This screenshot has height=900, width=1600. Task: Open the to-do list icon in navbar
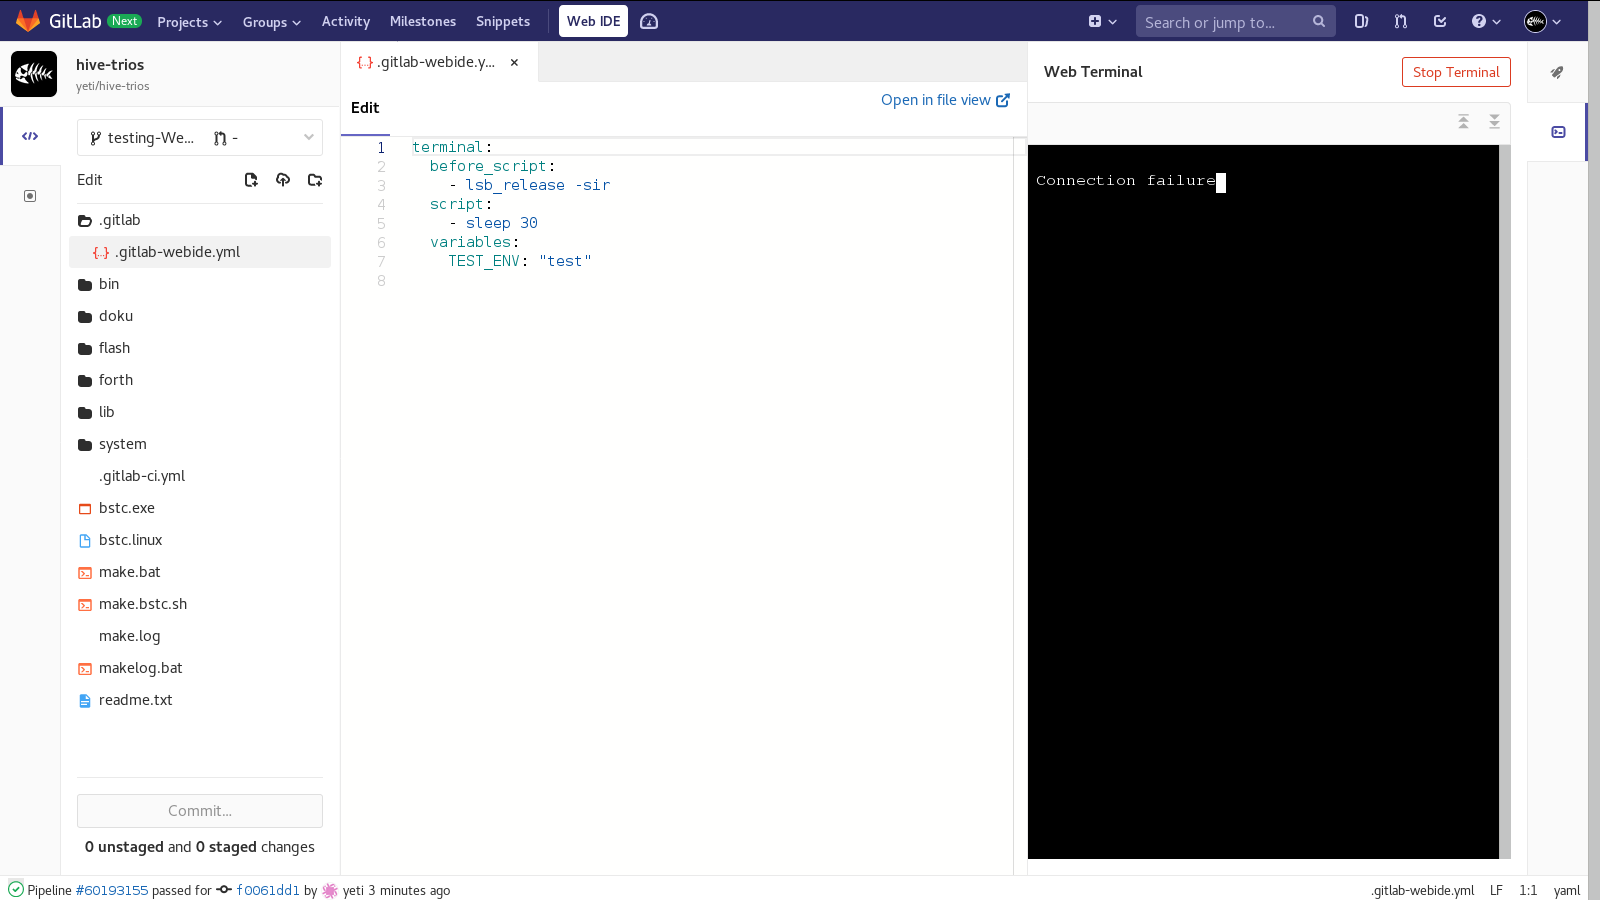pos(1440,21)
